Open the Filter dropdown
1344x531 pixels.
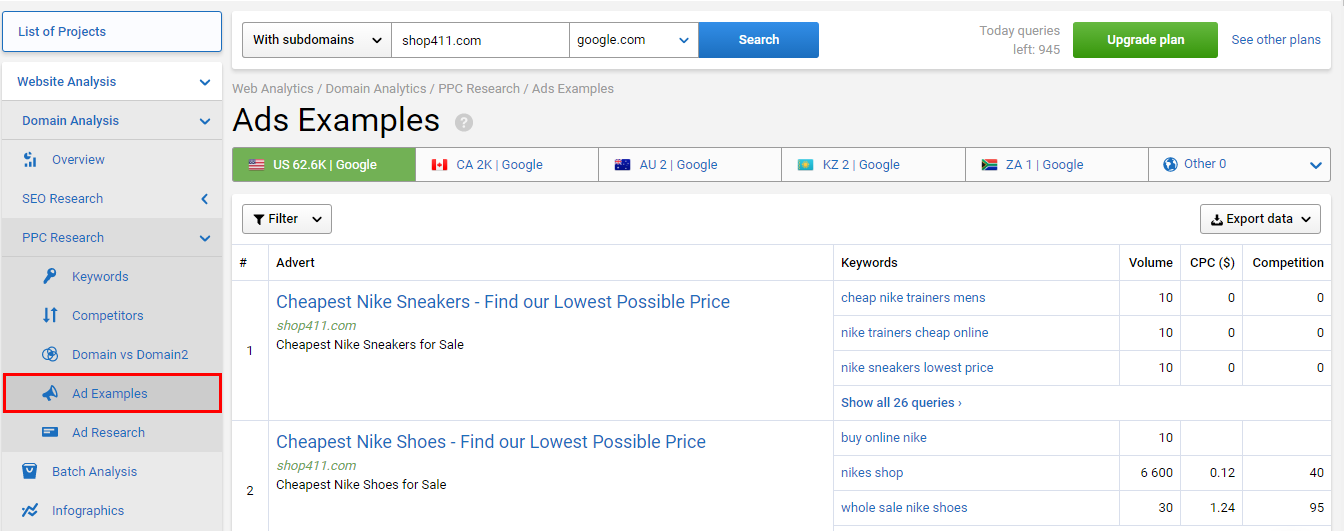click(x=287, y=219)
